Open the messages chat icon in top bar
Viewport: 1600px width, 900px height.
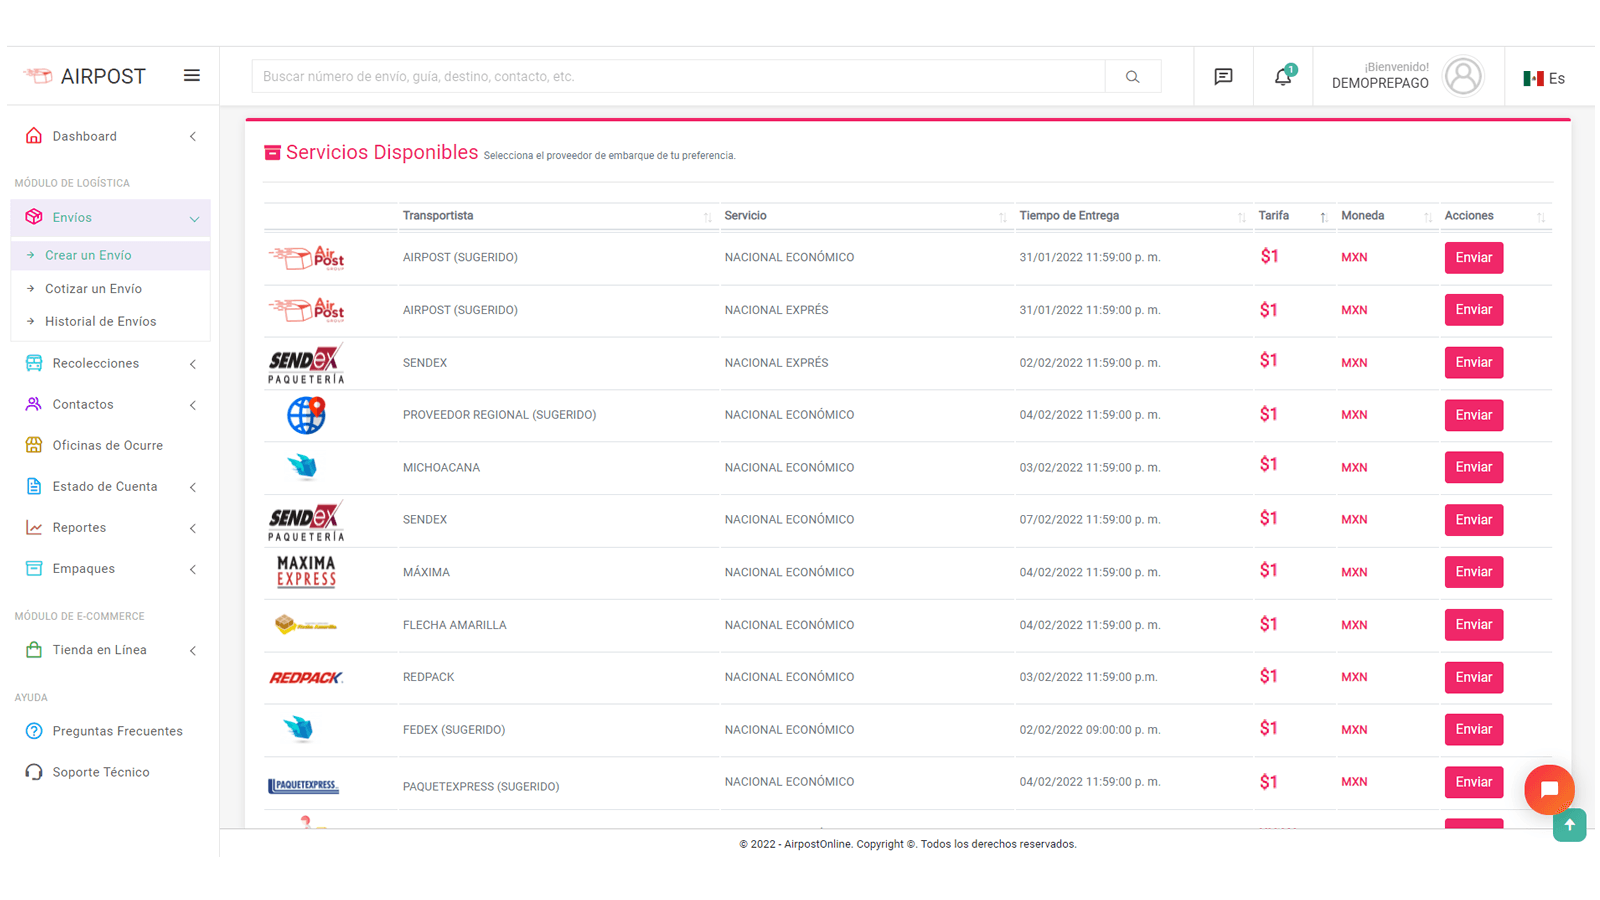pos(1222,75)
